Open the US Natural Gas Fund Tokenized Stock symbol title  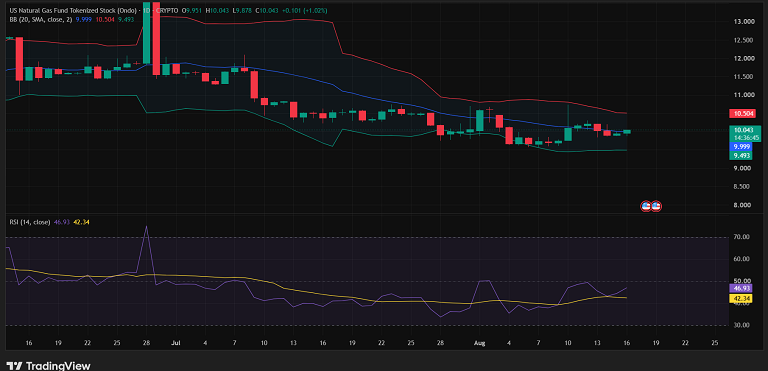tap(72, 10)
